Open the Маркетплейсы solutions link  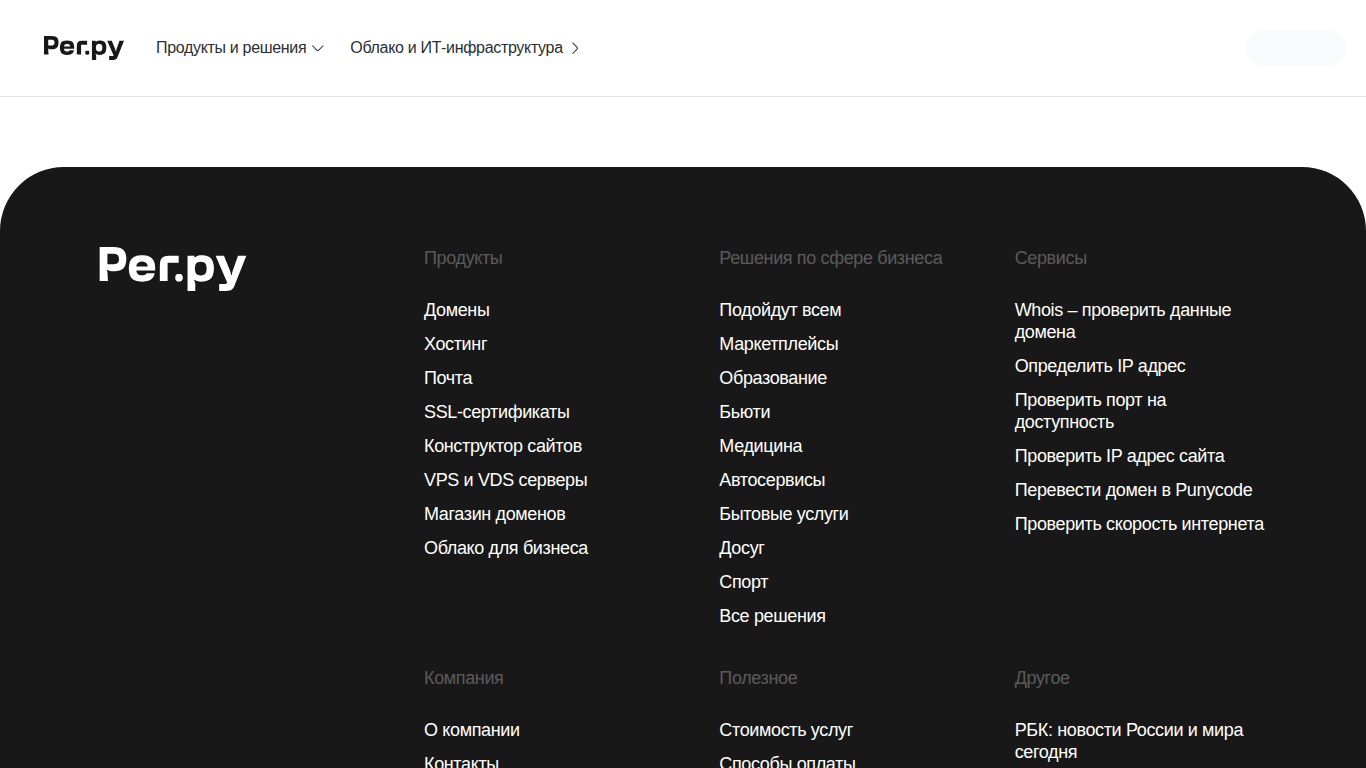tap(779, 344)
